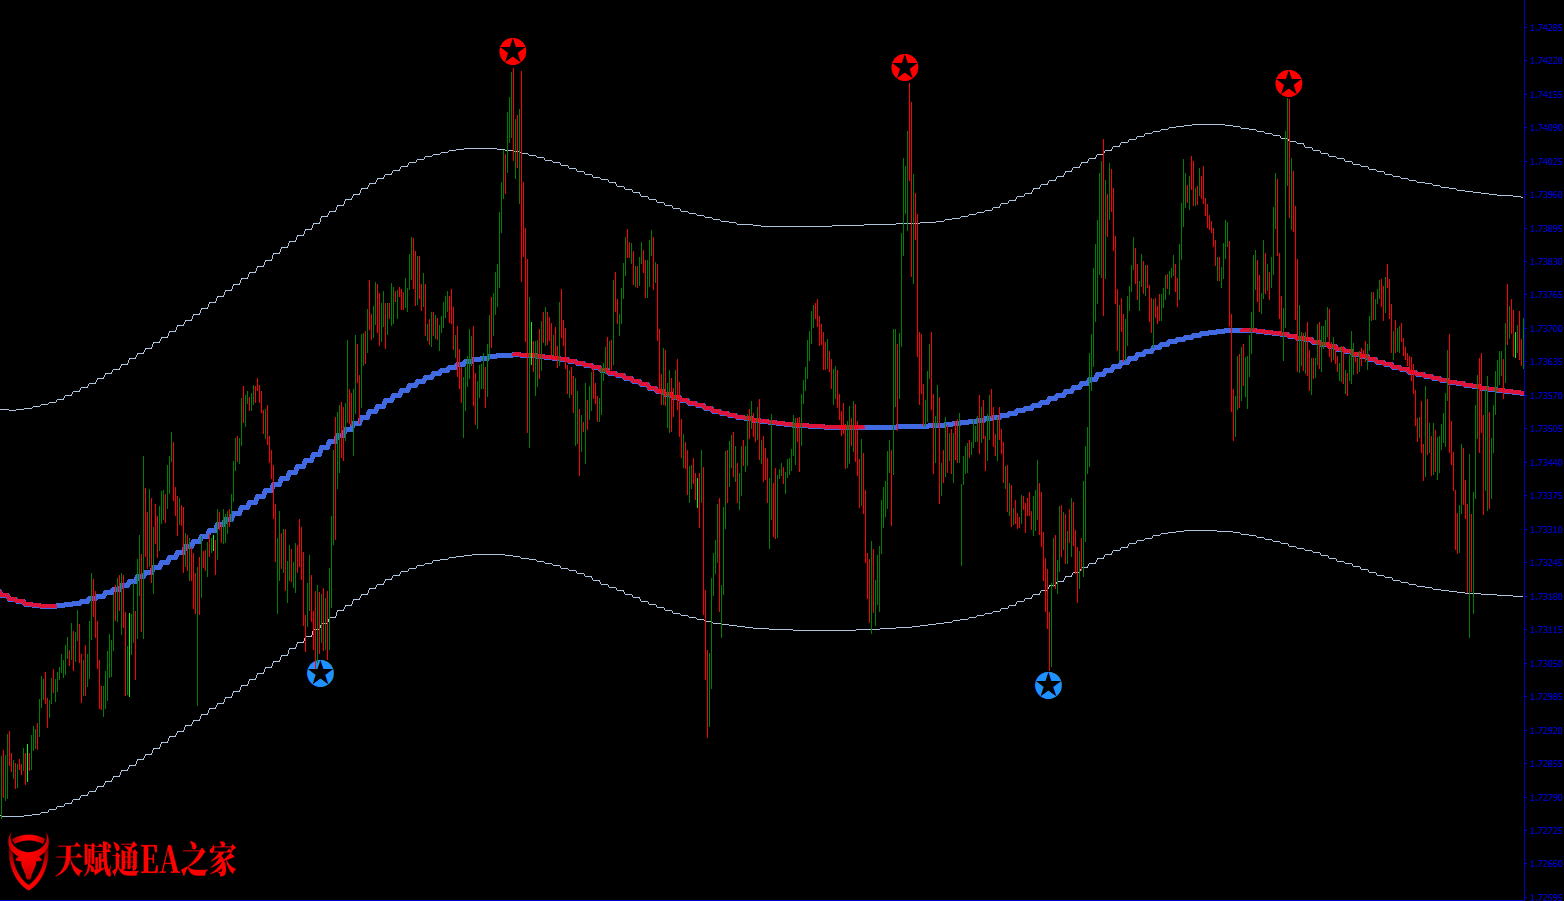Click the 1.73765 price scale value
The height and width of the screenshot is (901, 1564).
[x=1545, y=295]
